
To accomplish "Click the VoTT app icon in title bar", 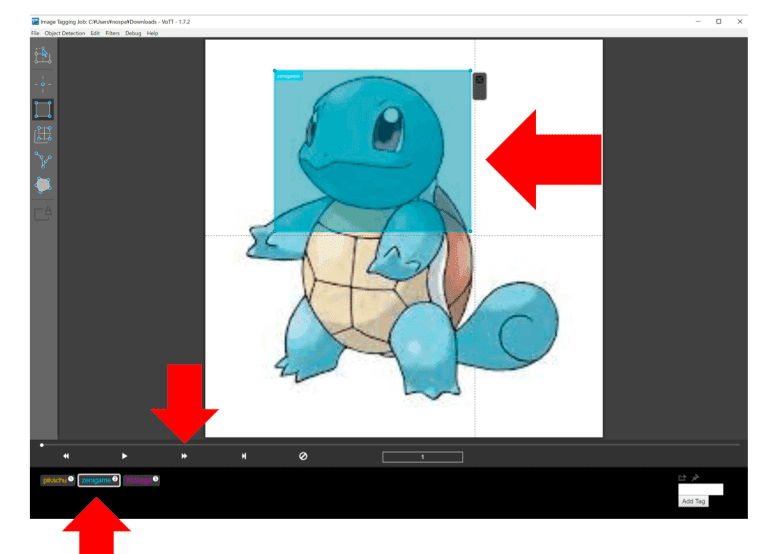I will [35, 22].
